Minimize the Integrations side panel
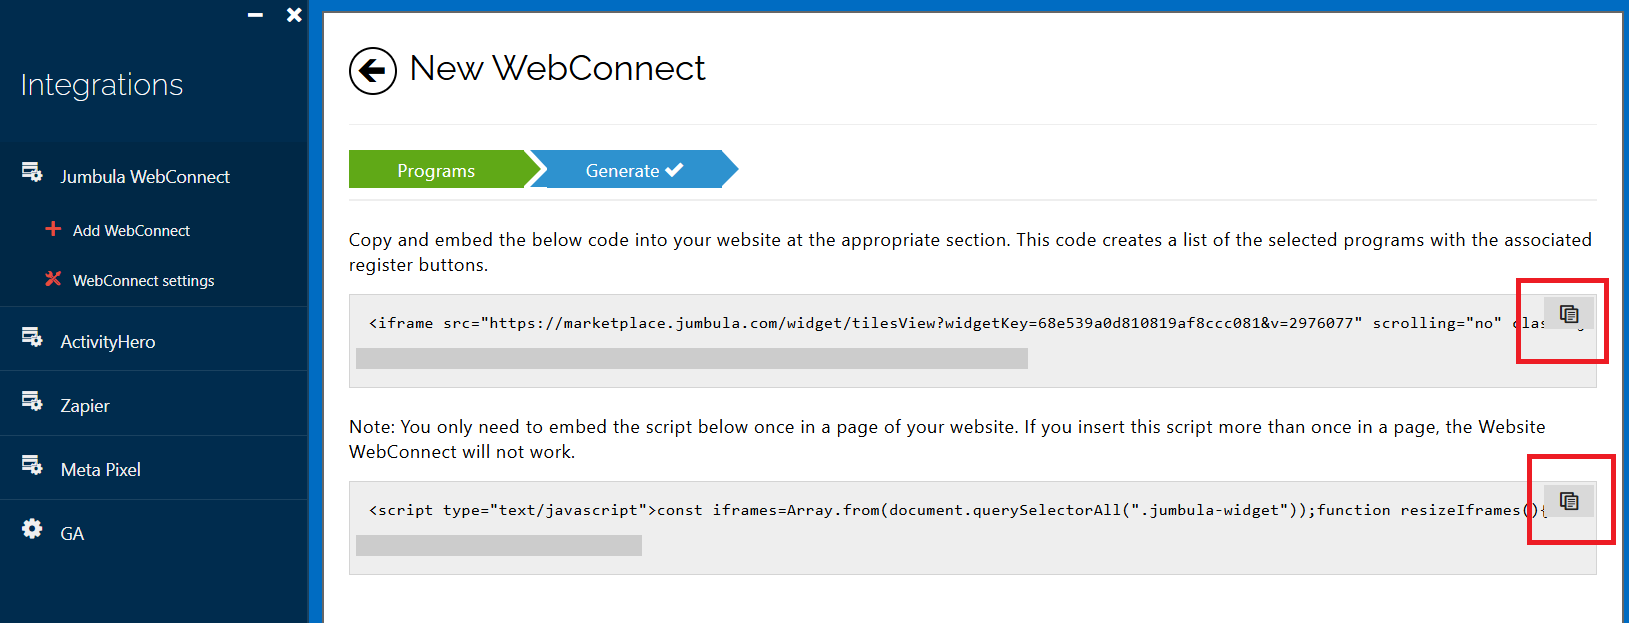 pyautogui.click(x=255, y=15)
